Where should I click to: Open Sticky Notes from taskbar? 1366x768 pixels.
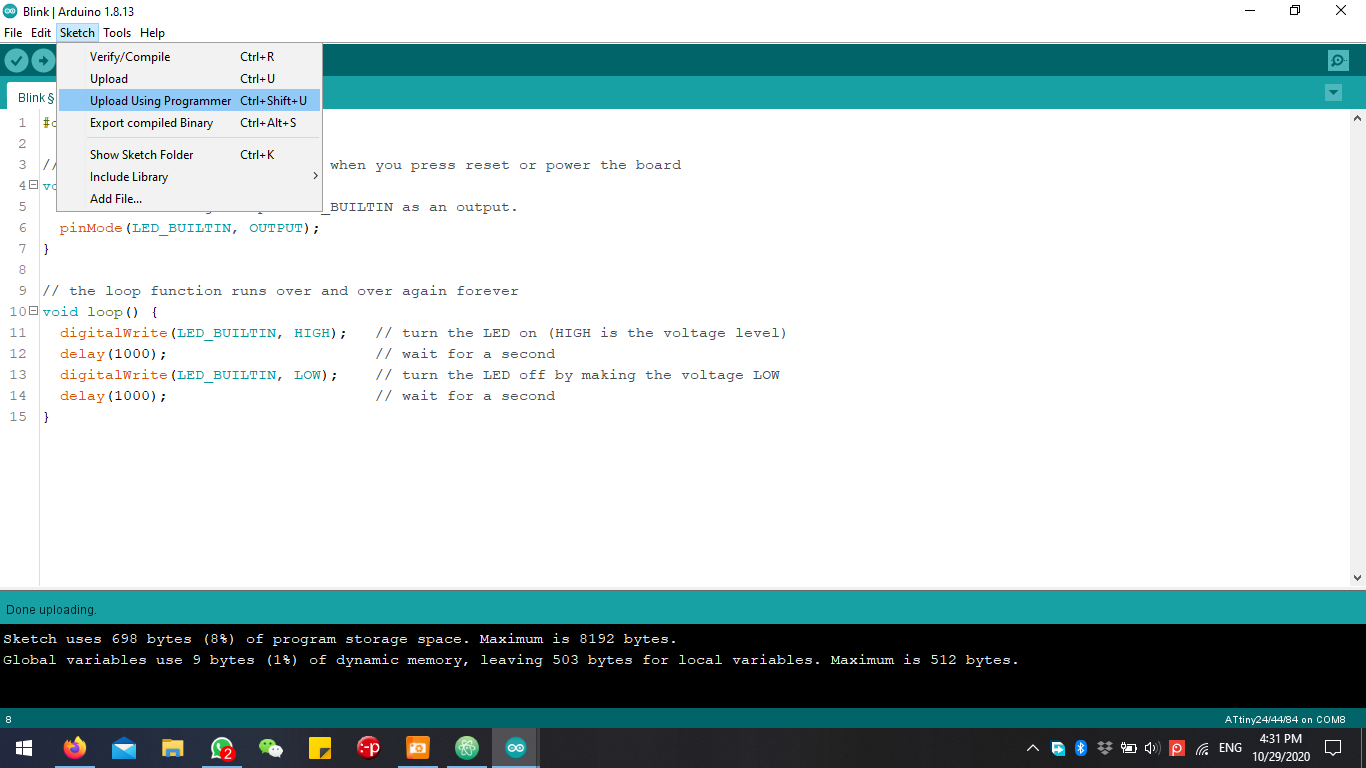320,748
